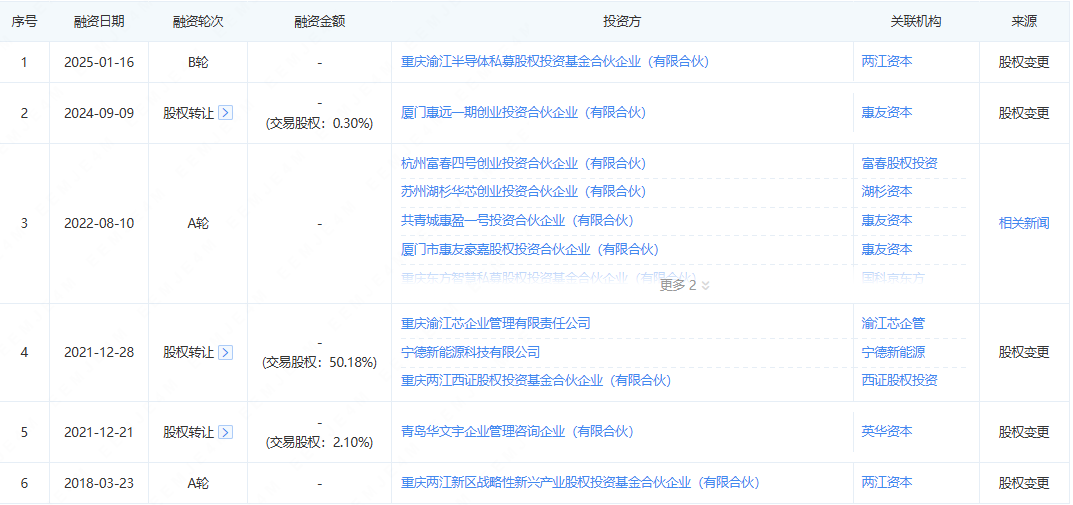Click 股权转让 label in 2021-12-21 row
1073x505 pixels.
pyautogui.click(x=189, y=432)
